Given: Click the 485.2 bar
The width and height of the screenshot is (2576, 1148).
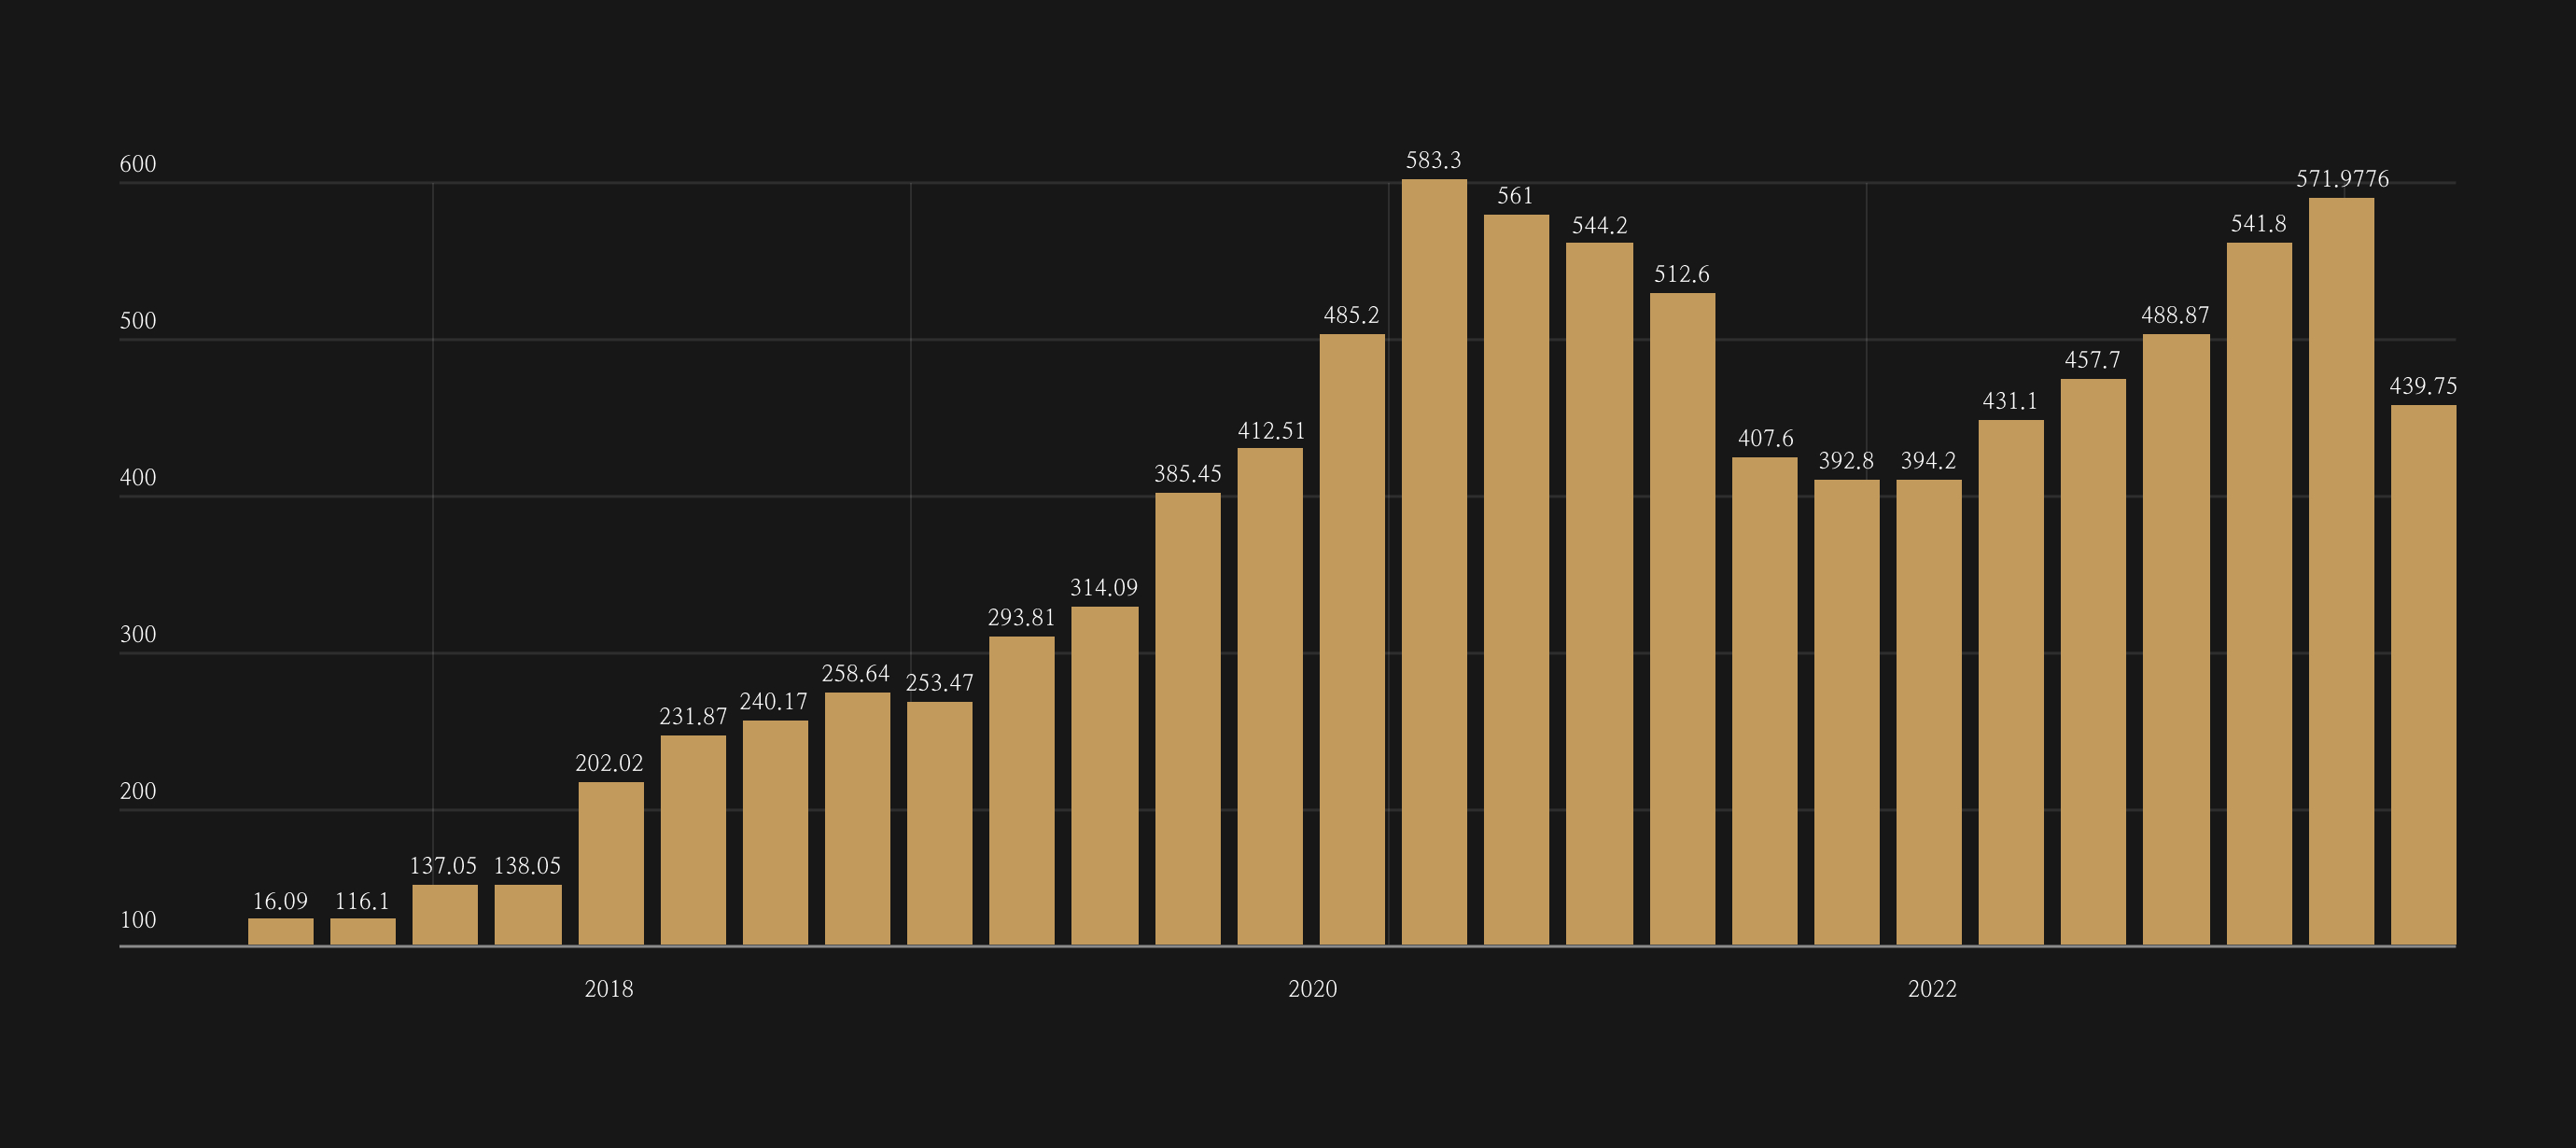Looking at the screenshot, I should tap(1352, 639).
